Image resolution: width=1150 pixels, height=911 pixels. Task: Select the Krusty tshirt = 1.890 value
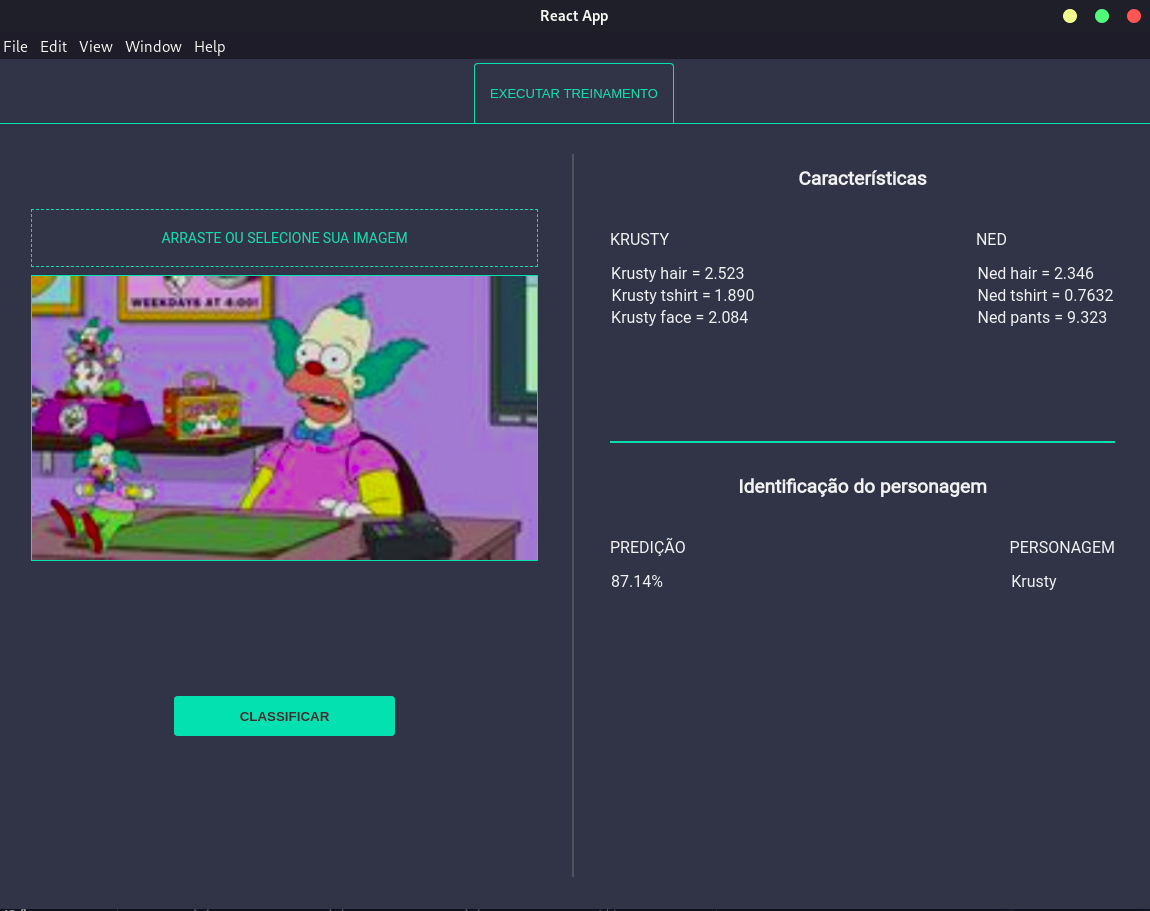point(683,296)
